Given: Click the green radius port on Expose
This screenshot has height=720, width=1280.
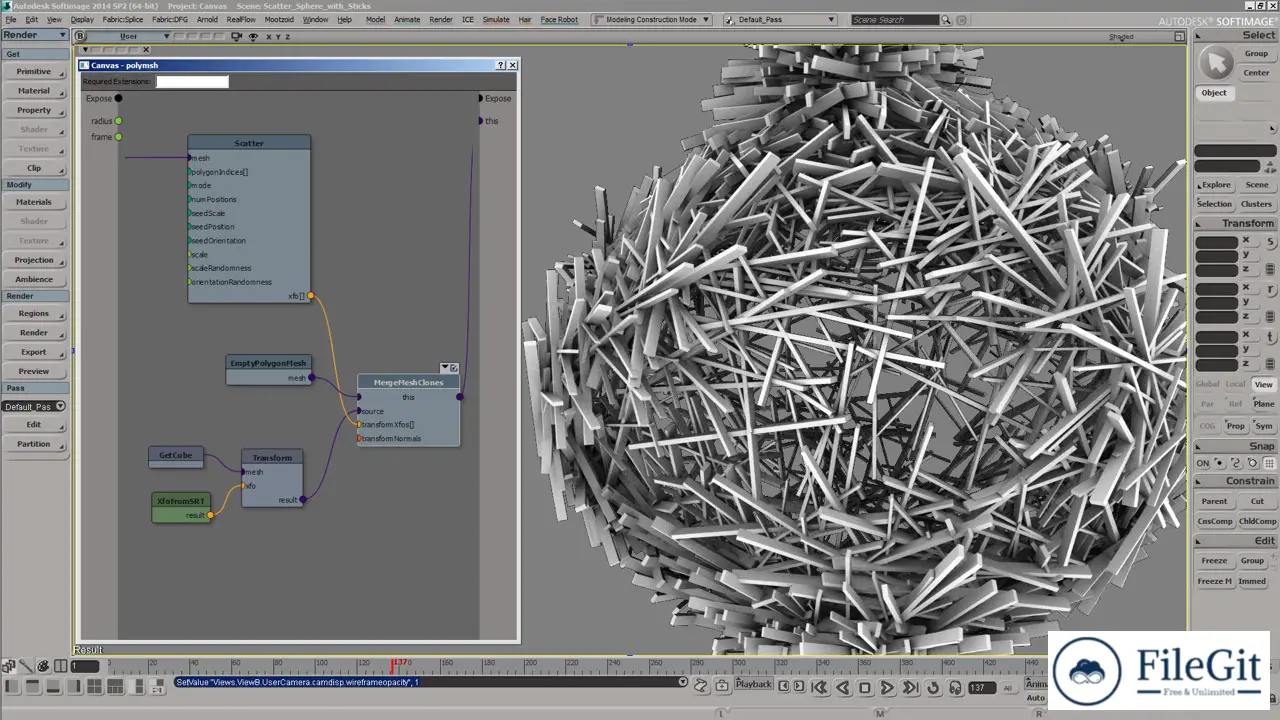Looking at the screenshot, I should 118,121.
